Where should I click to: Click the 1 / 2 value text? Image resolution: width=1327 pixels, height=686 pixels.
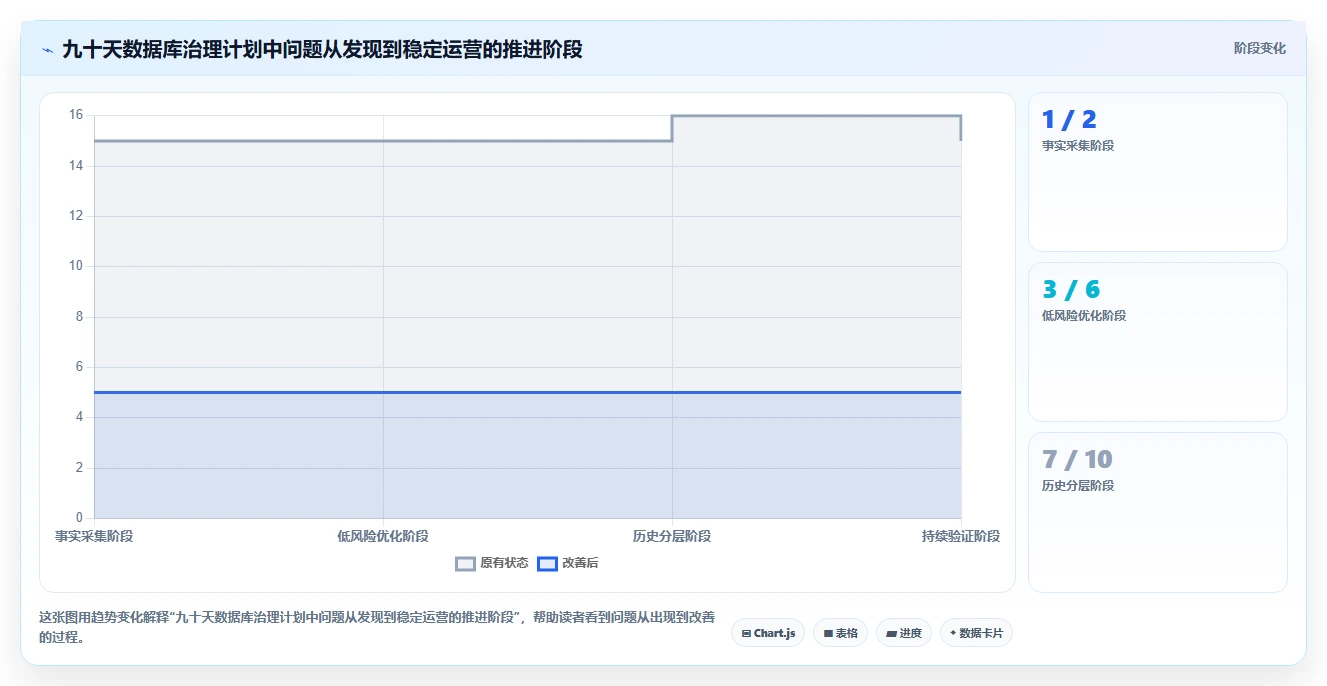click(x=1069, y=120)
